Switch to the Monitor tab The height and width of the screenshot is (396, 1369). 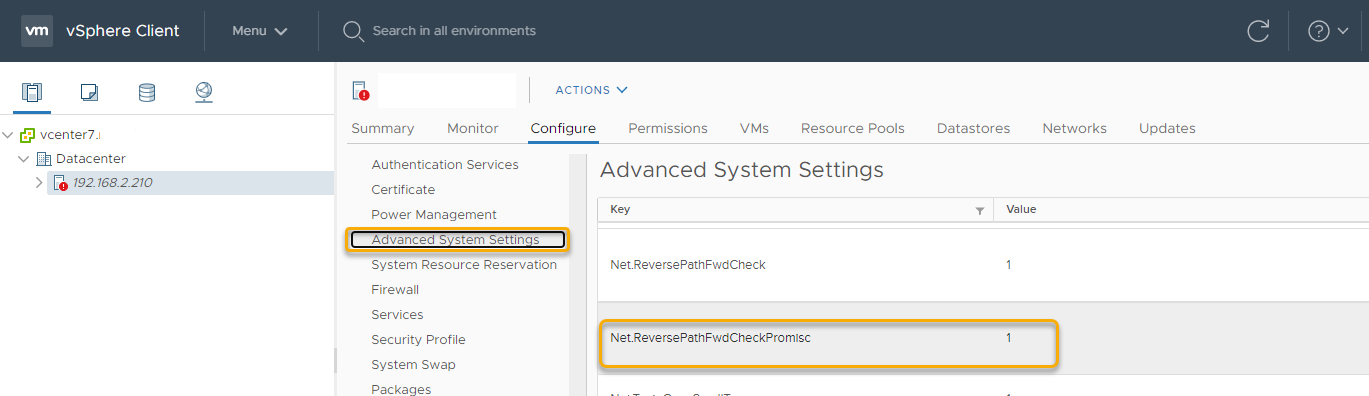click(473, 128)
